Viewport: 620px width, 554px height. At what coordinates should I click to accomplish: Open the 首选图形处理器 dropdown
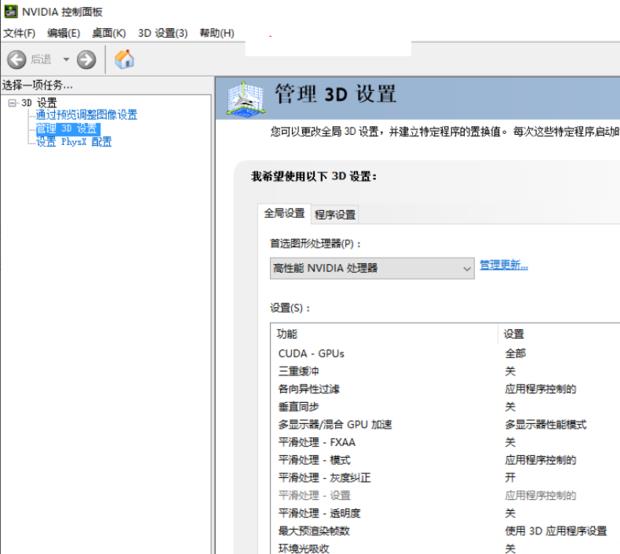click(x=372, y=268)
